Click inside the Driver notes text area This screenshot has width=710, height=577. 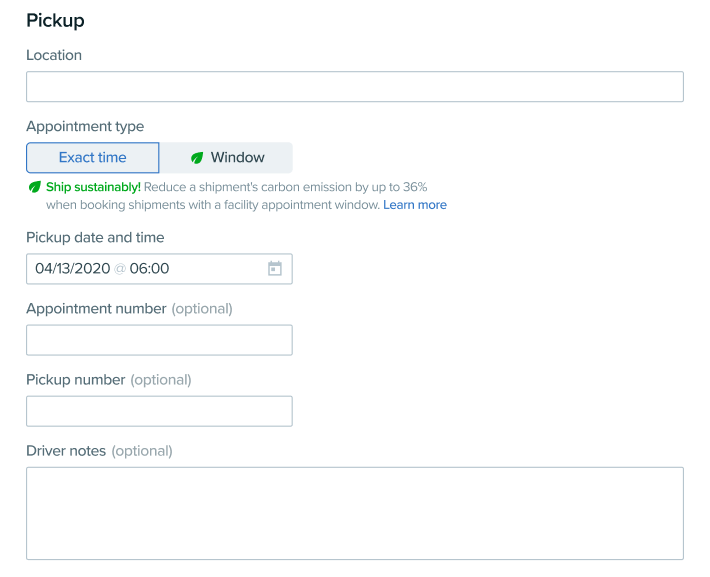pyautogui.click(x=355, y=514)
